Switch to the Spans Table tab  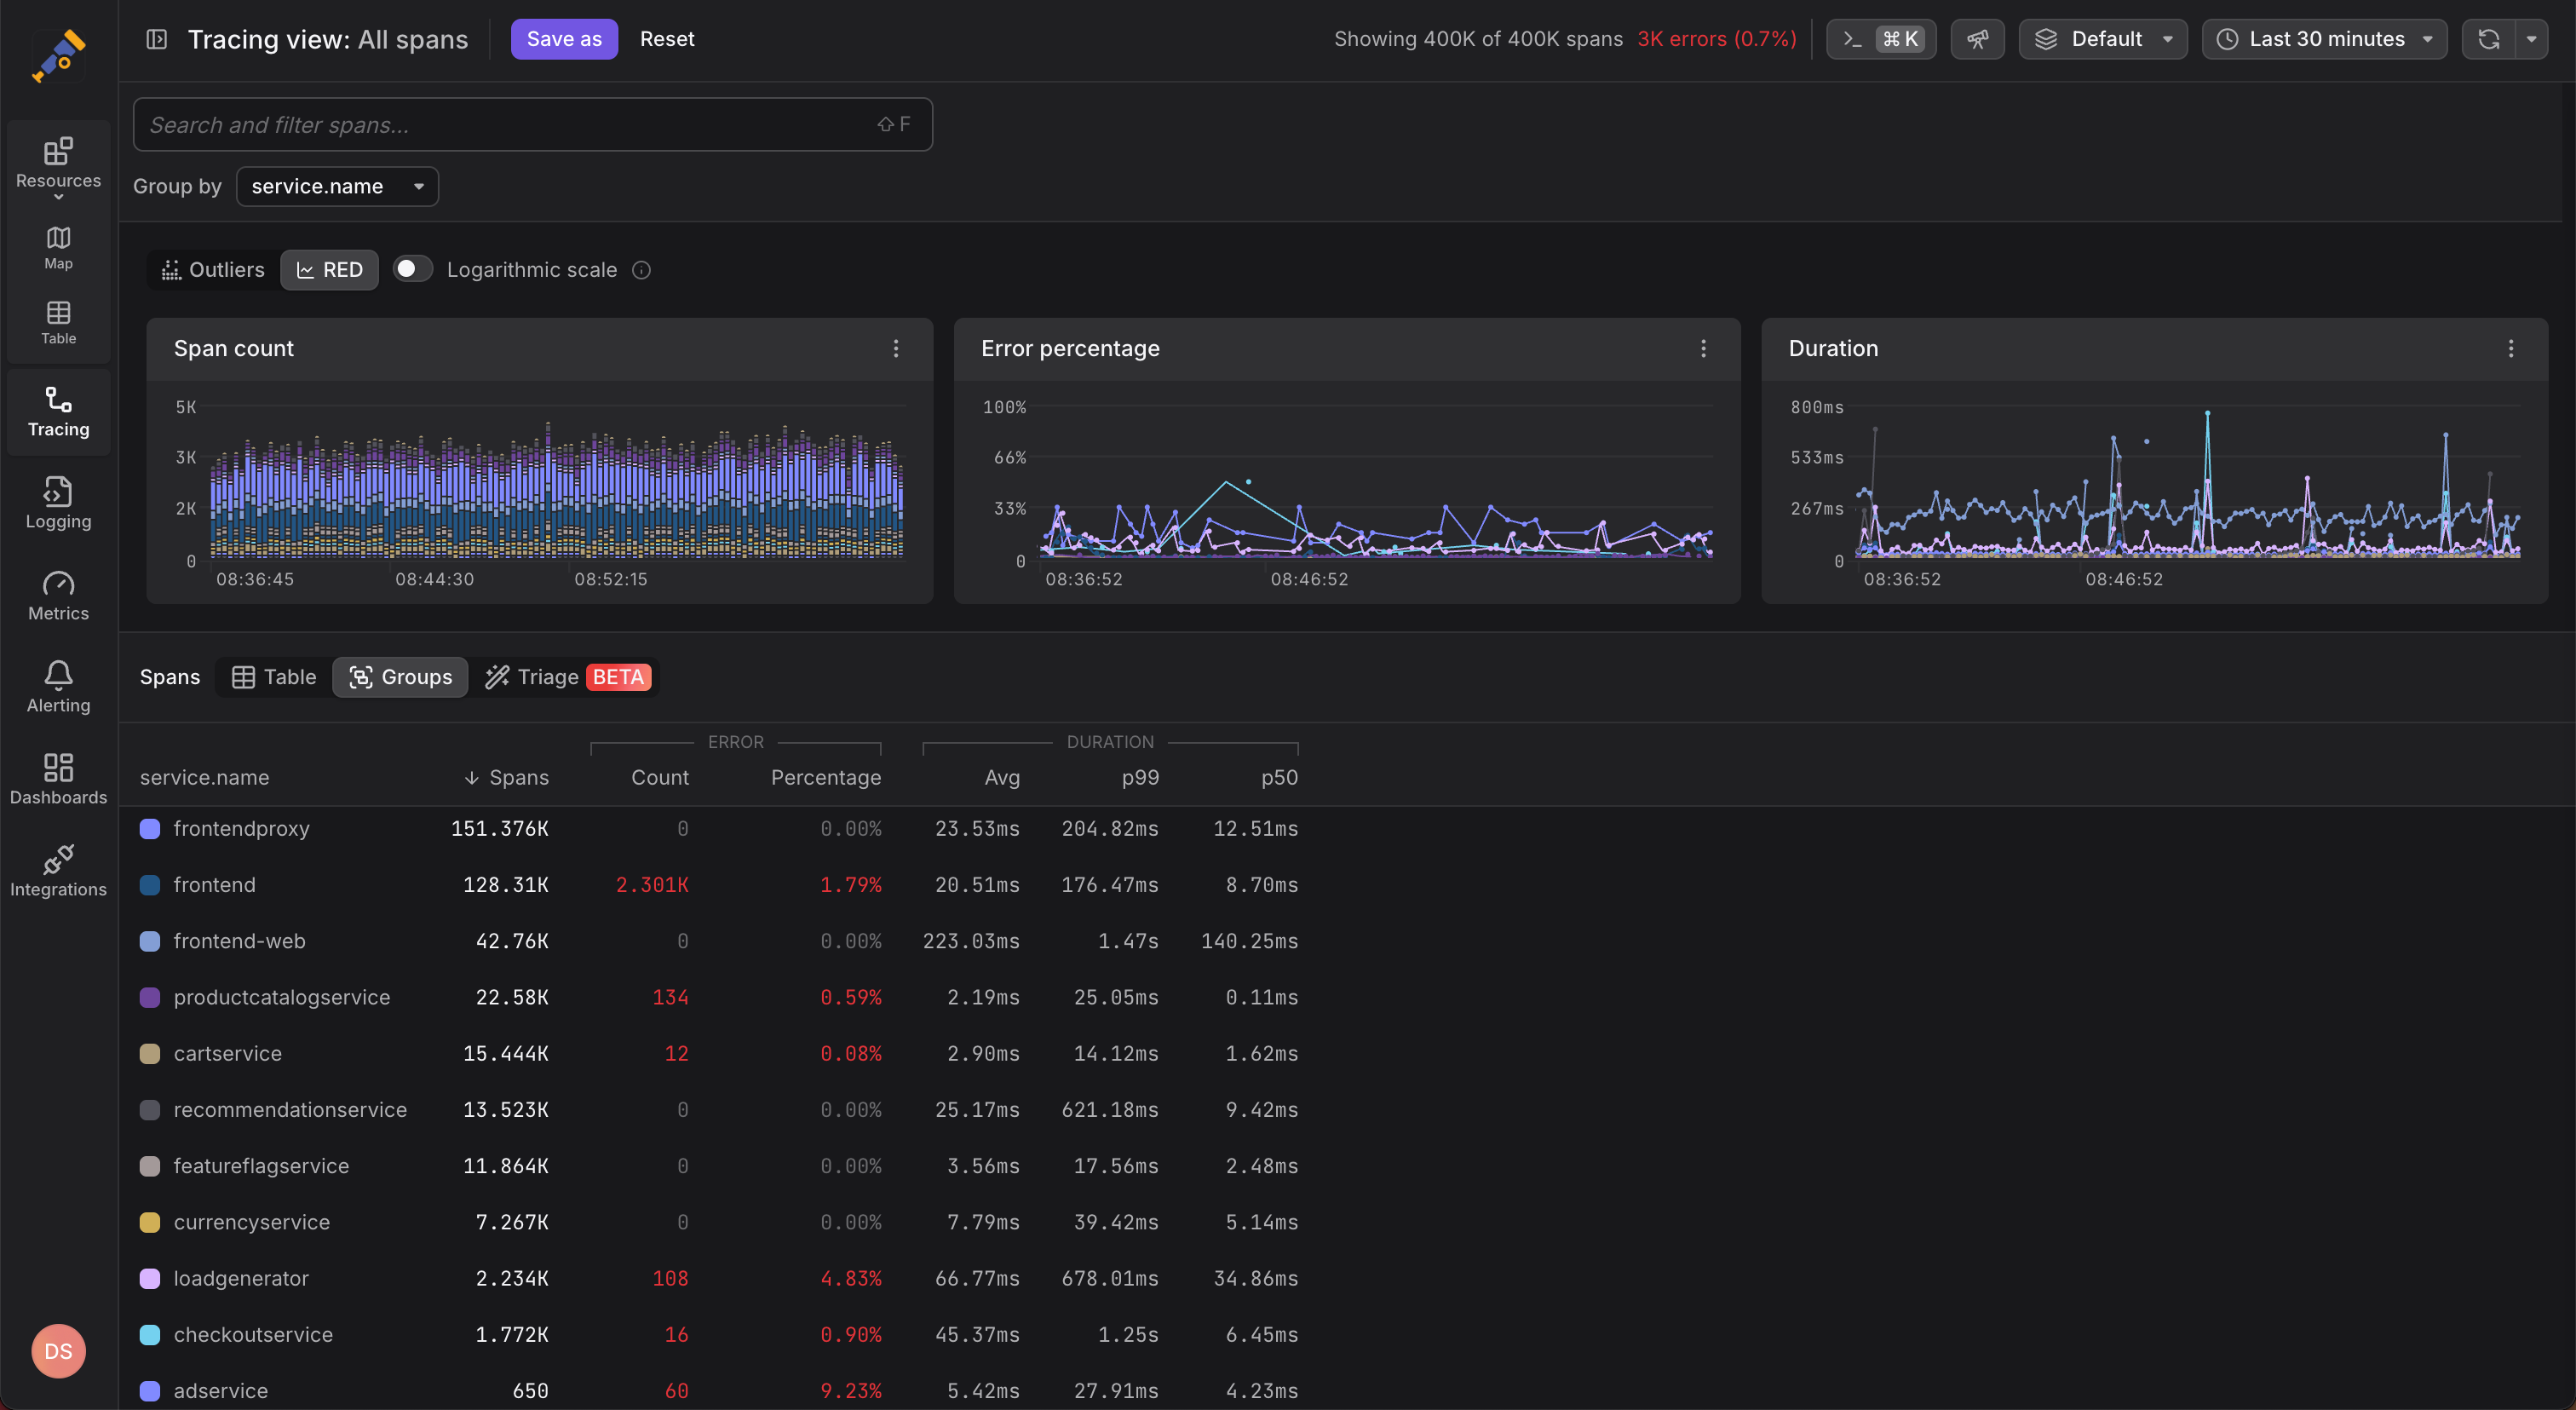(x=274, y=677)
